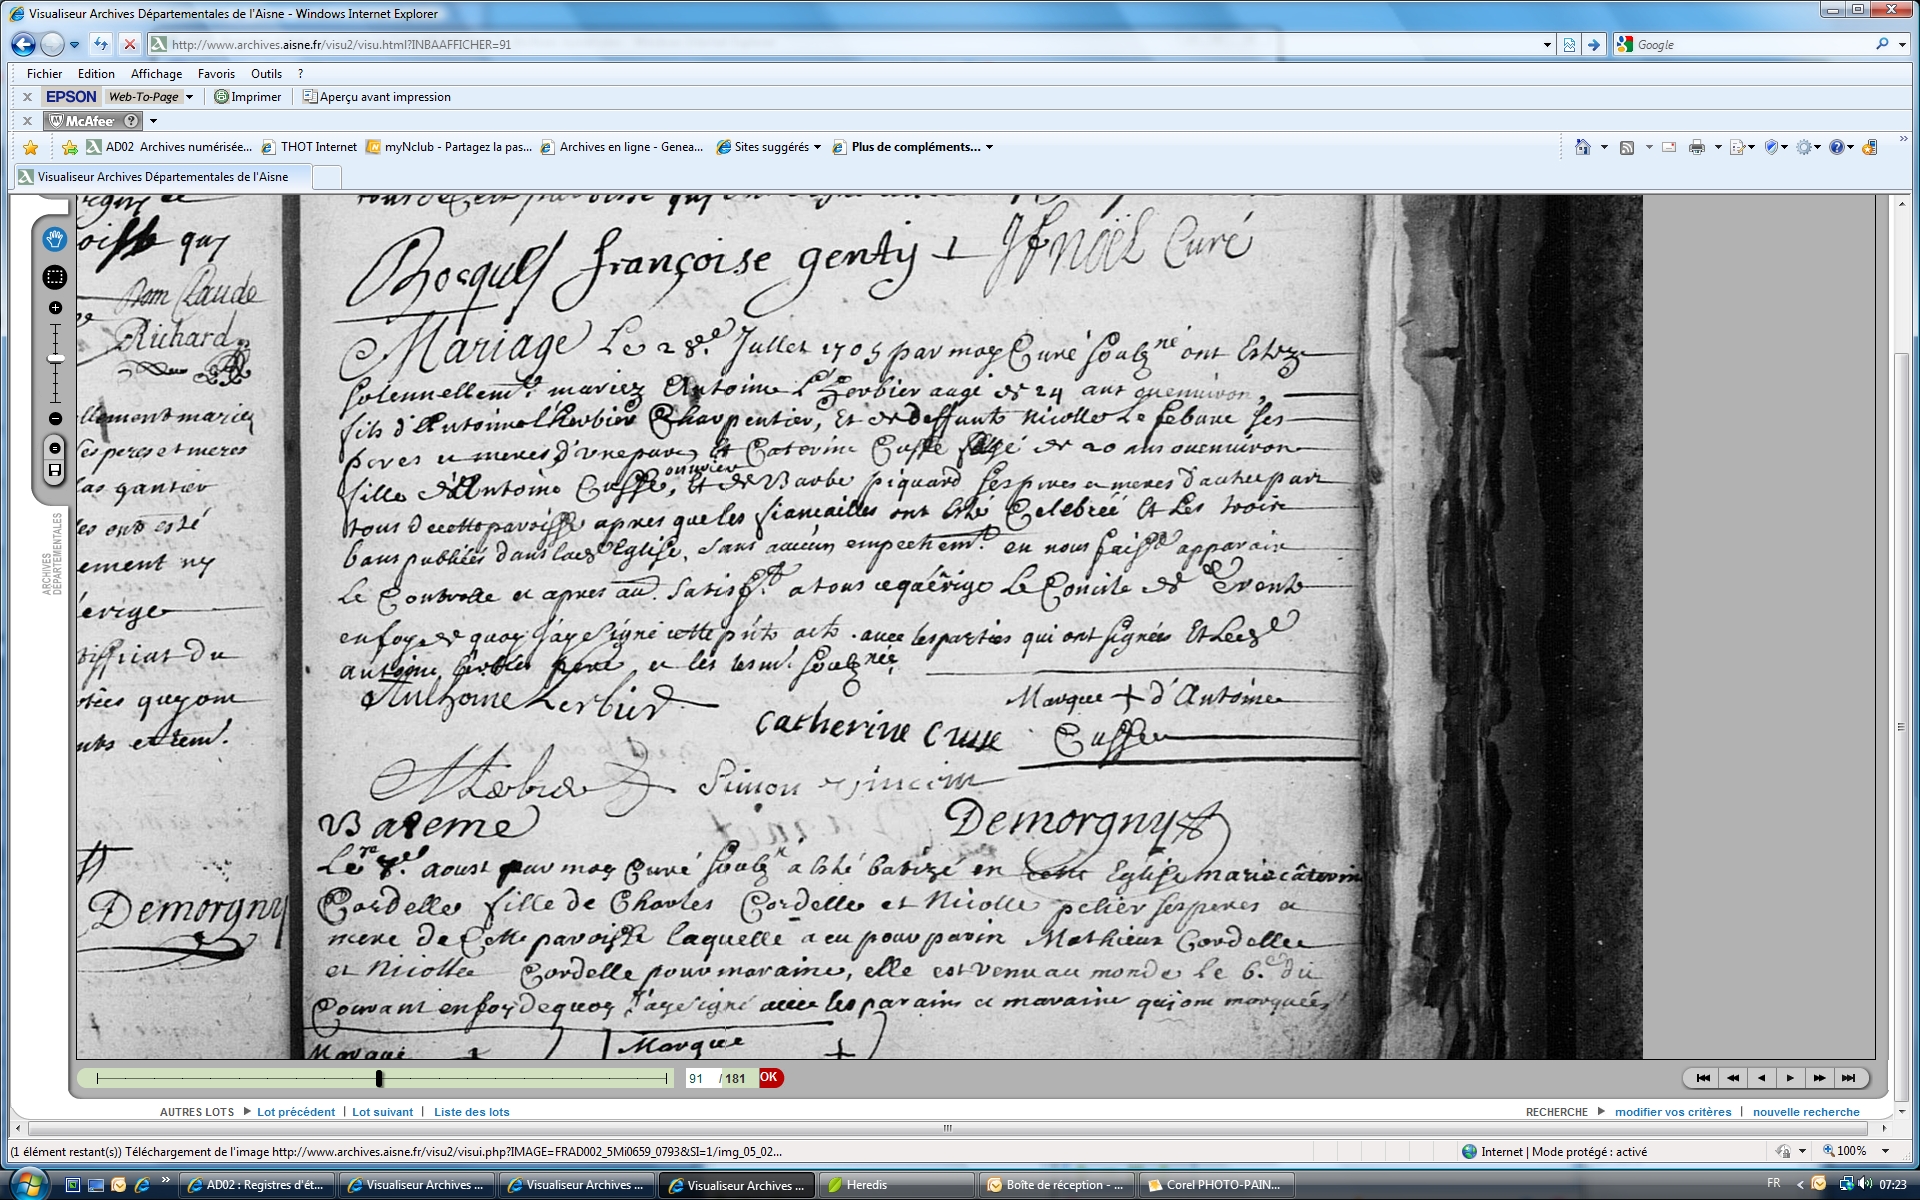1920x1200 pixels.
Task: Activate the rectangular selection zoom tool
Action: coord(55,277)
